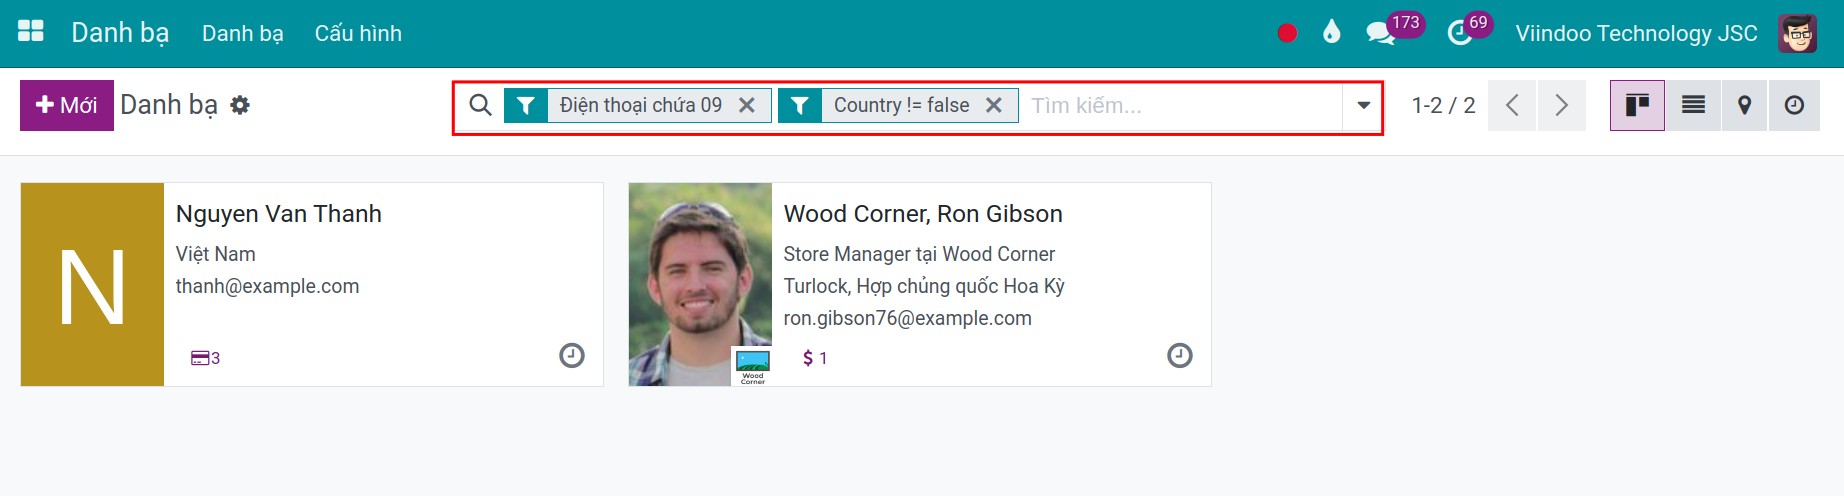
Task: Click thanh@example.com email text
Action: [x=267, y=286]
